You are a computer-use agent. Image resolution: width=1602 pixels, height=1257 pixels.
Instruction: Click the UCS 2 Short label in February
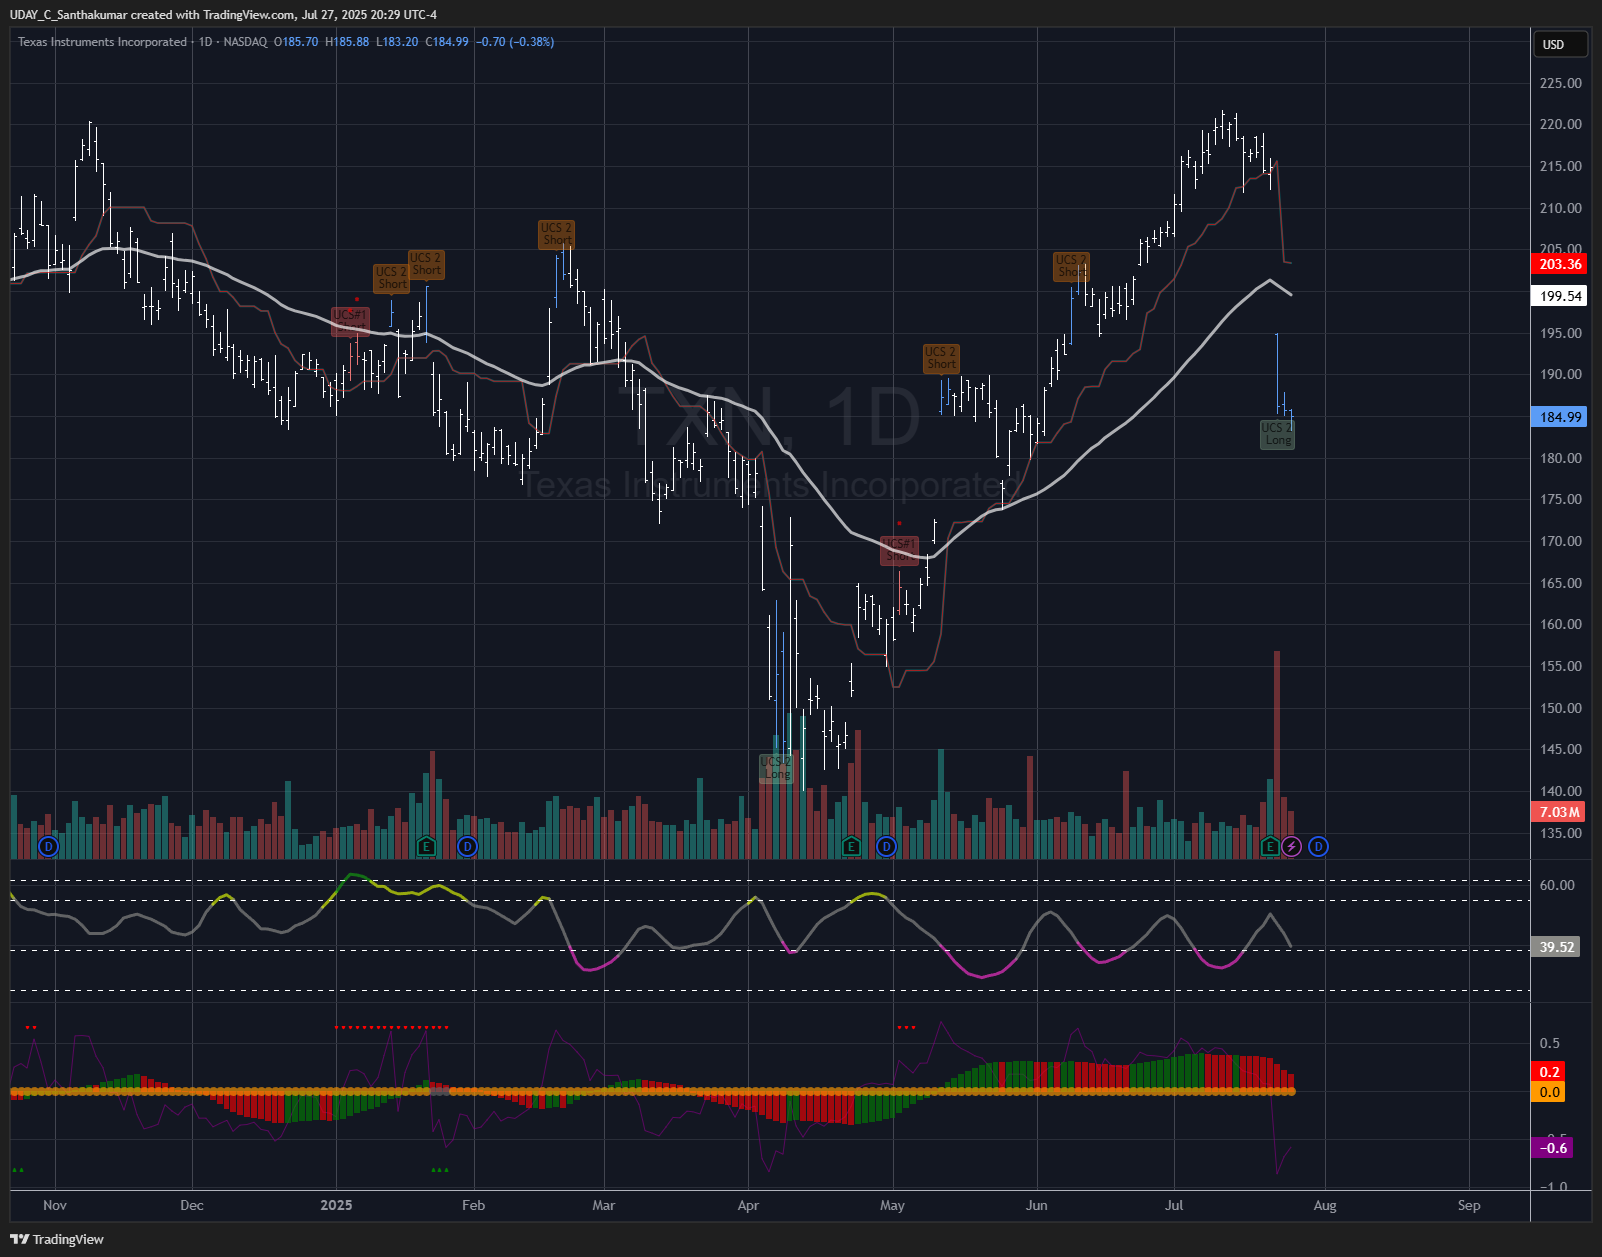click(x=557, y=234)
